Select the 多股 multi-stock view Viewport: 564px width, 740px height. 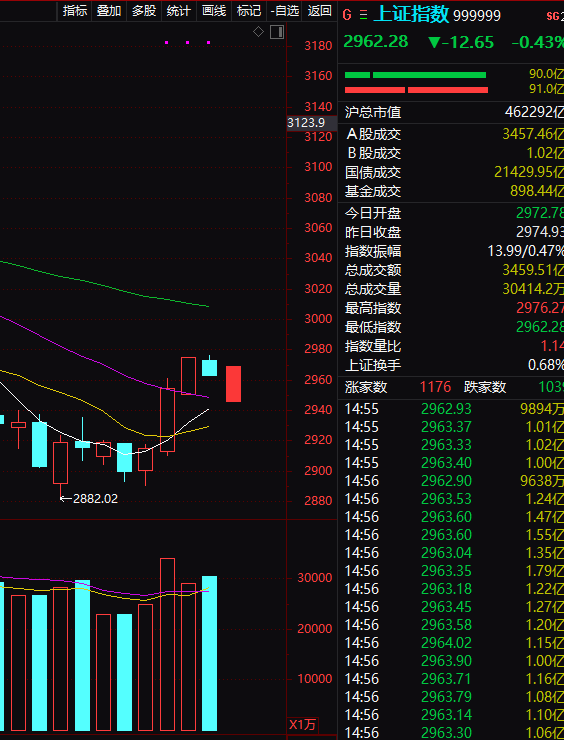[144, 10]
